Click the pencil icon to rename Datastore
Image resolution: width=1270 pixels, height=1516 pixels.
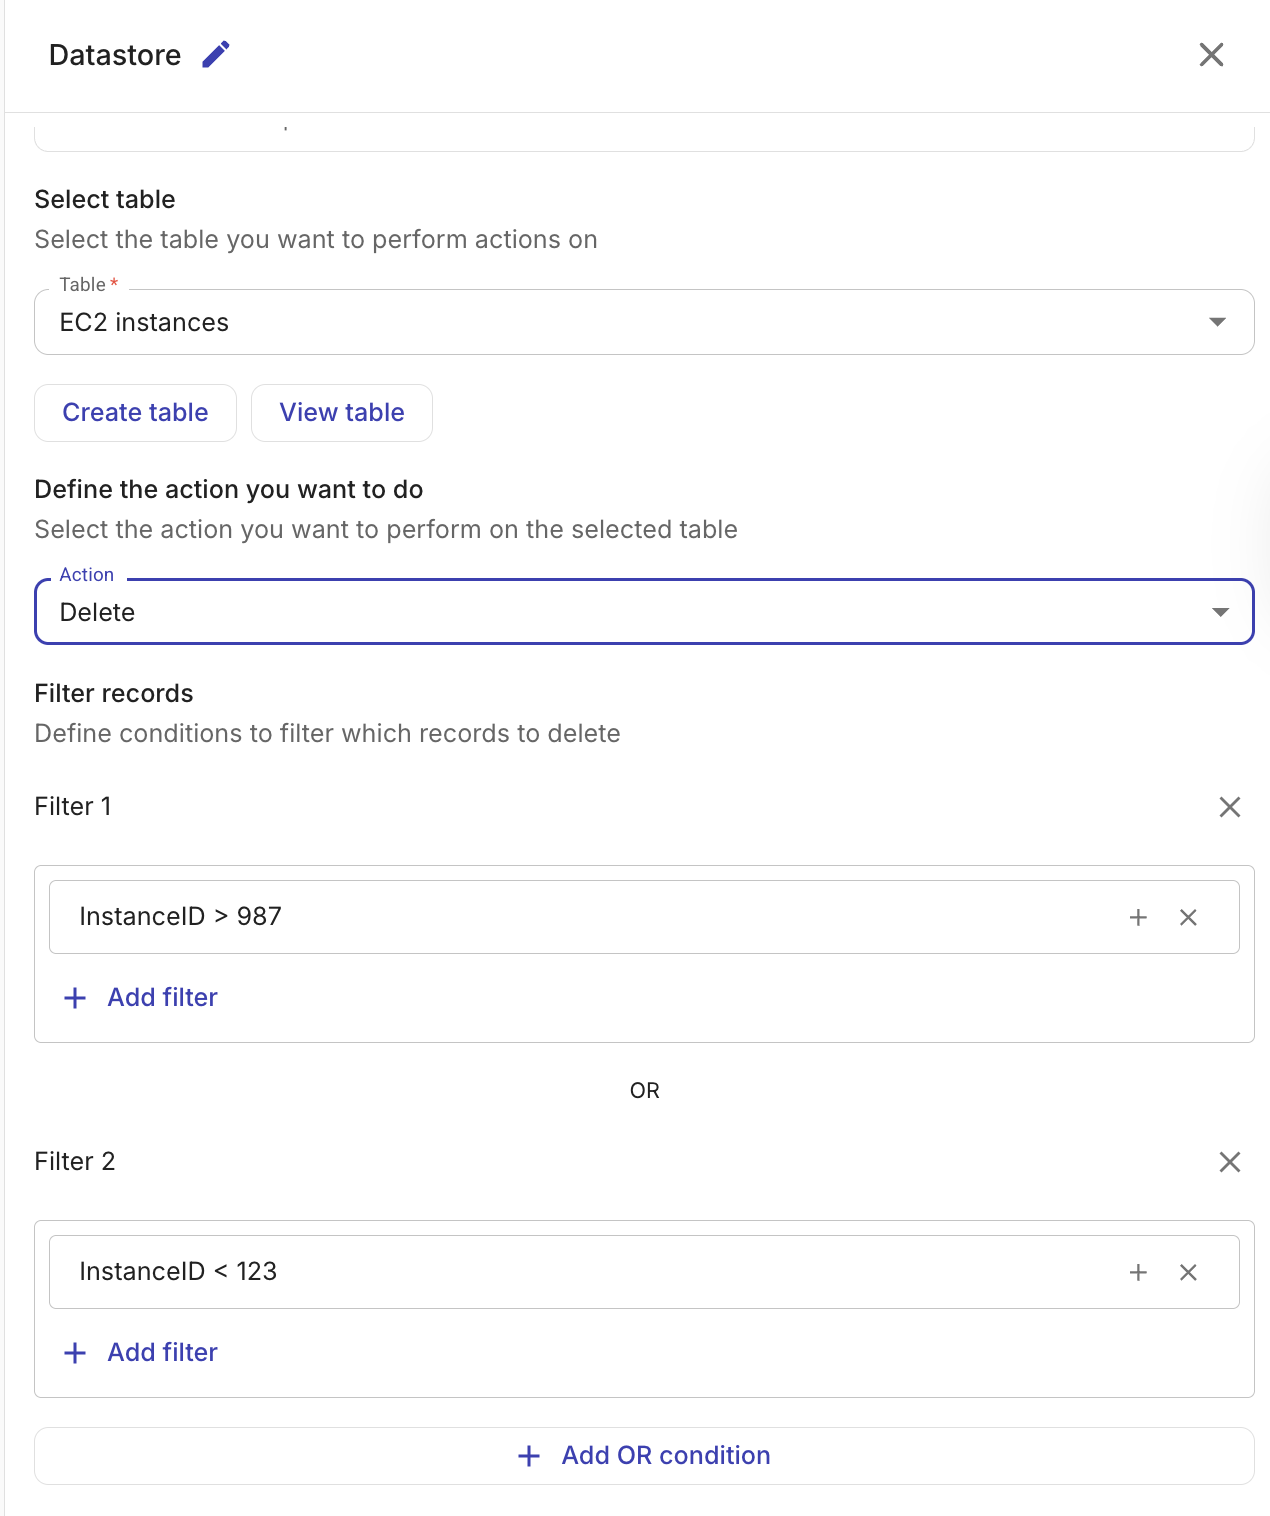click(x=216, y=55)
